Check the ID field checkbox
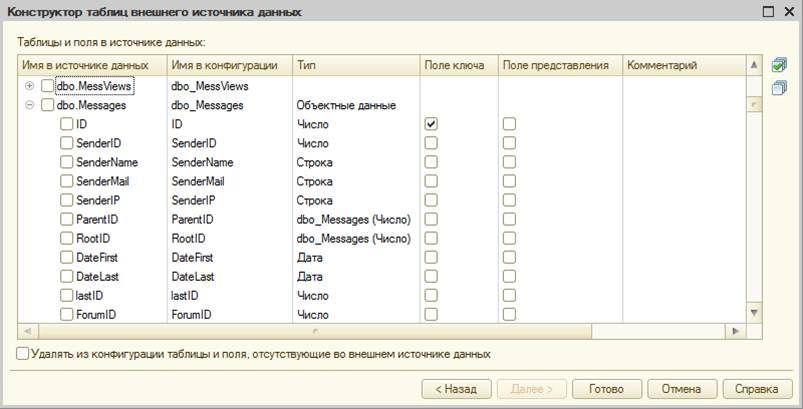The width and height of the screenshot is (803, 409). 67,124
